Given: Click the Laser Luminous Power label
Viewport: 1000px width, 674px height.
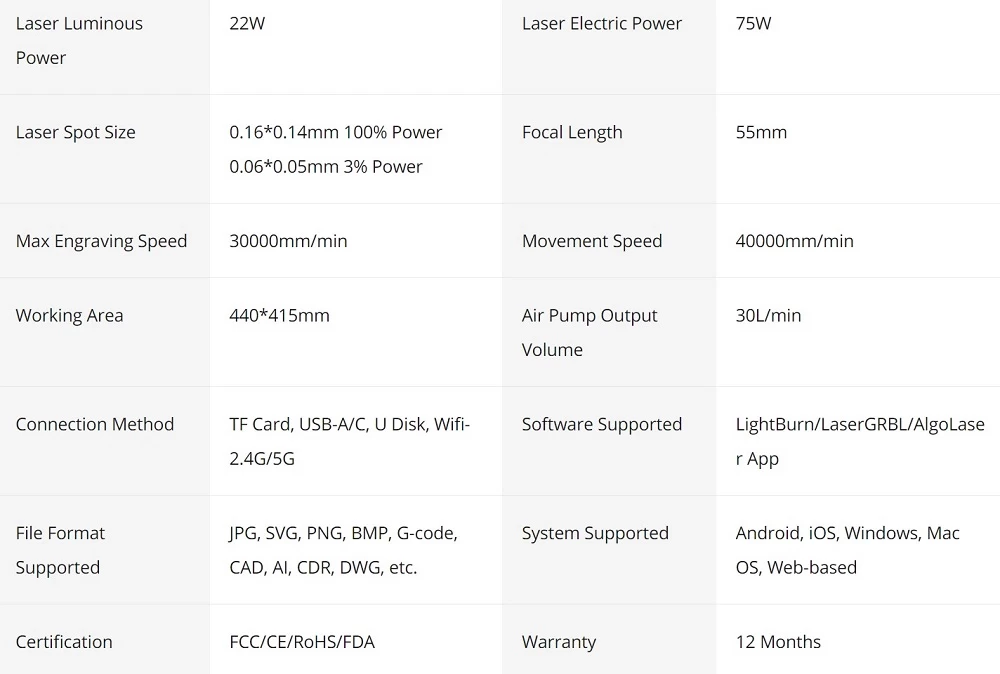Looking at the screenshot, I should [79, 40].
